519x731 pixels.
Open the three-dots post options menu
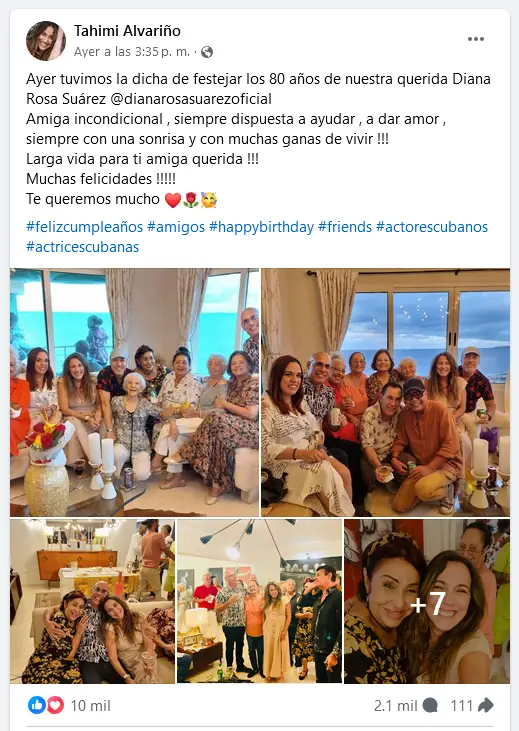(476, 39)
